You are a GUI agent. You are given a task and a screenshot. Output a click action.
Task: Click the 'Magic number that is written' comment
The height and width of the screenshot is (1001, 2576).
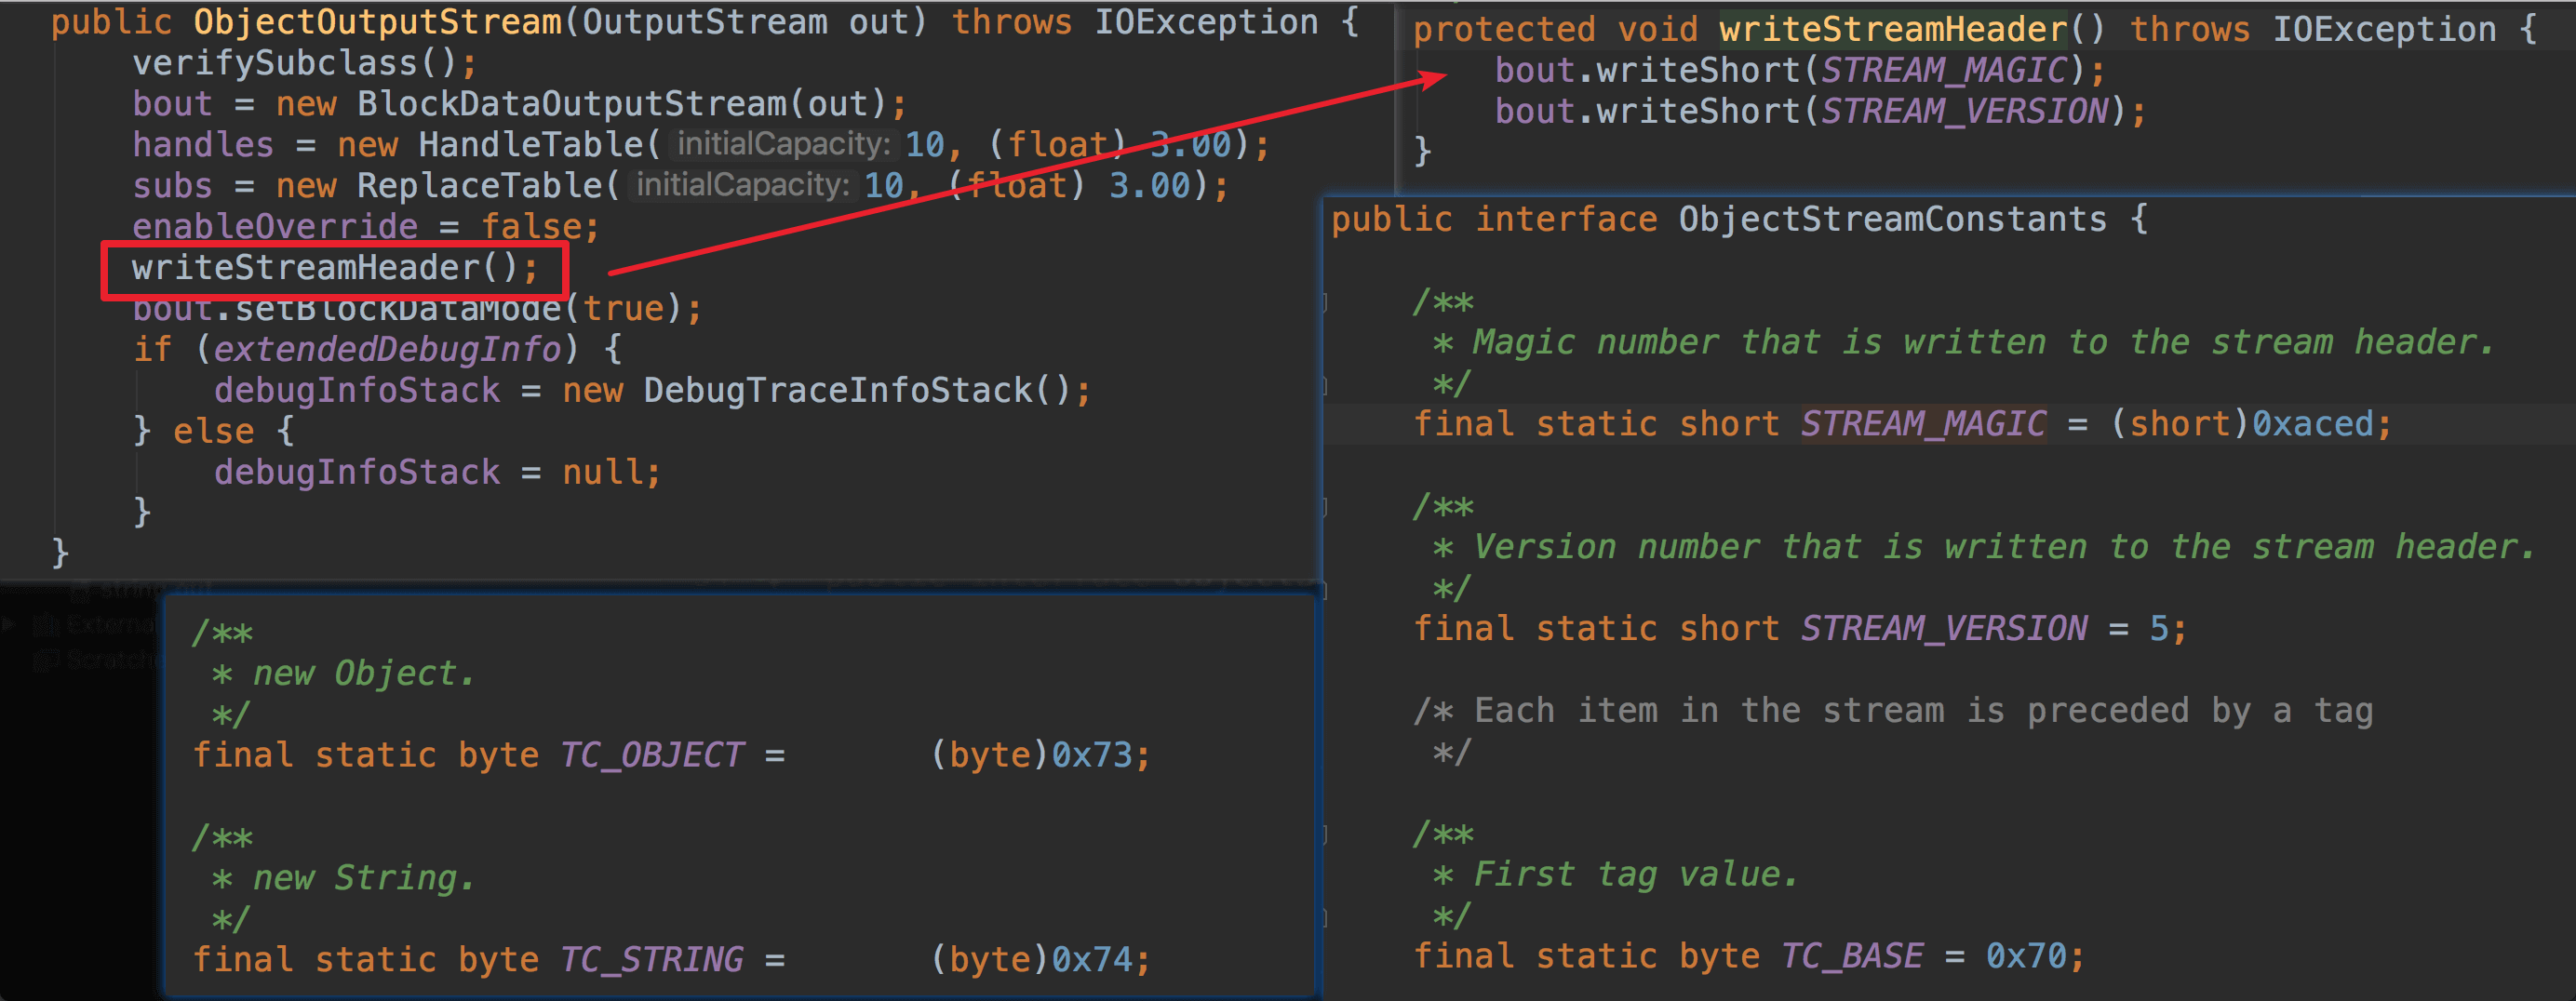(1964, 343)
